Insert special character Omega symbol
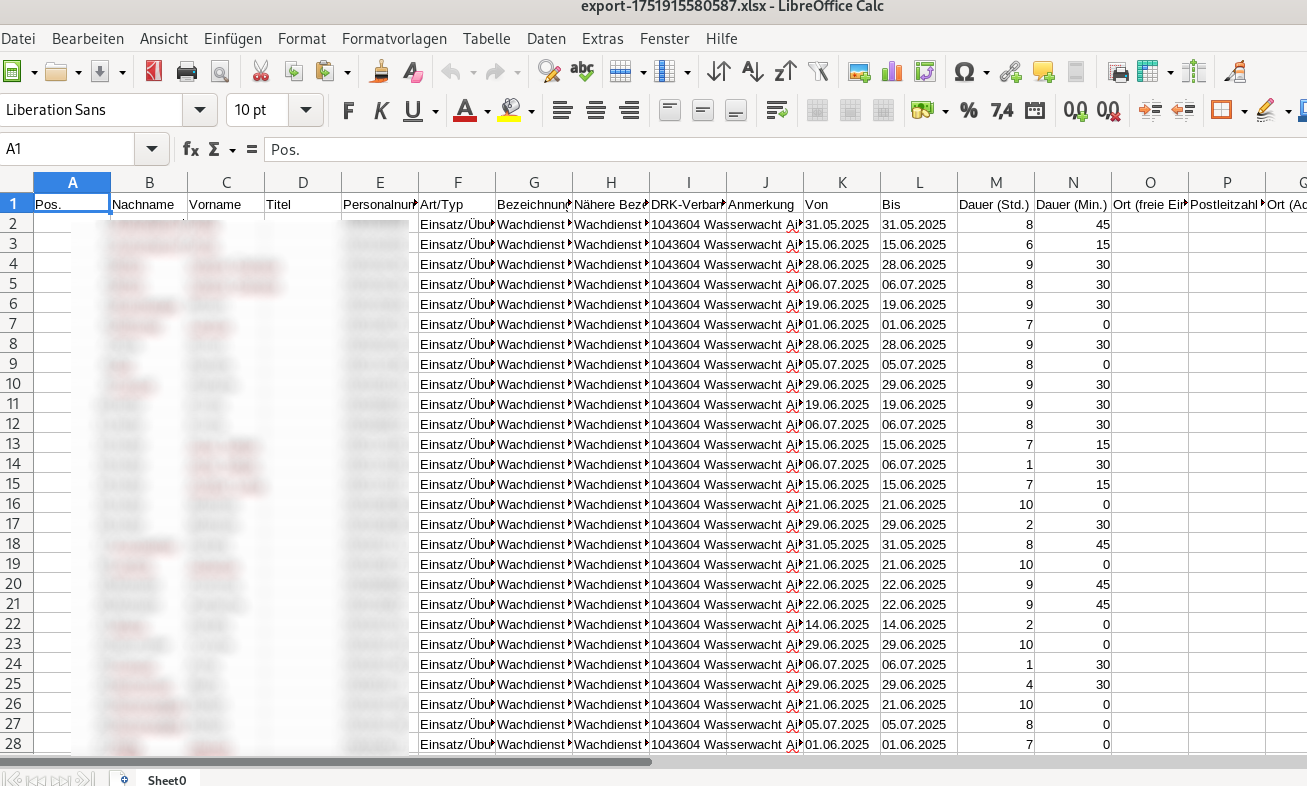Image resolution: width=1307 pixels, height=786 pixels. [964, 72]
